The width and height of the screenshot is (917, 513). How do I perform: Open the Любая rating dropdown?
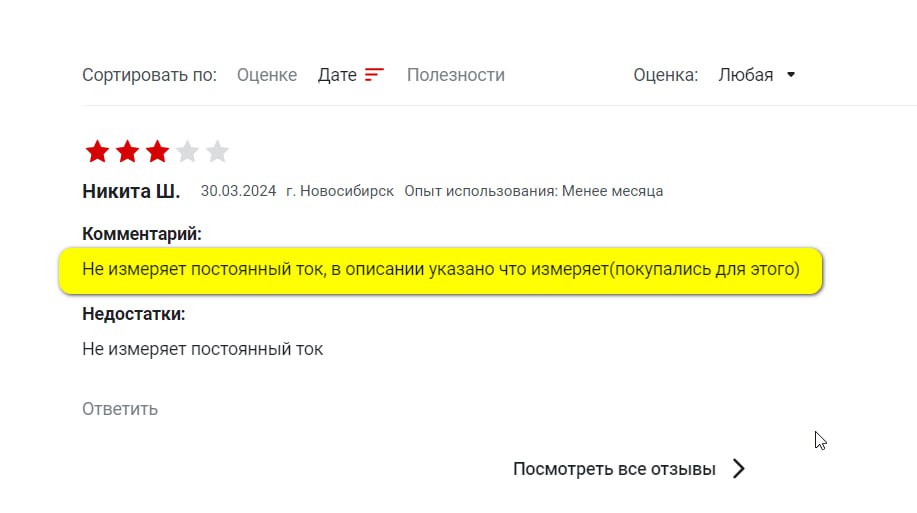click(757, 75)
